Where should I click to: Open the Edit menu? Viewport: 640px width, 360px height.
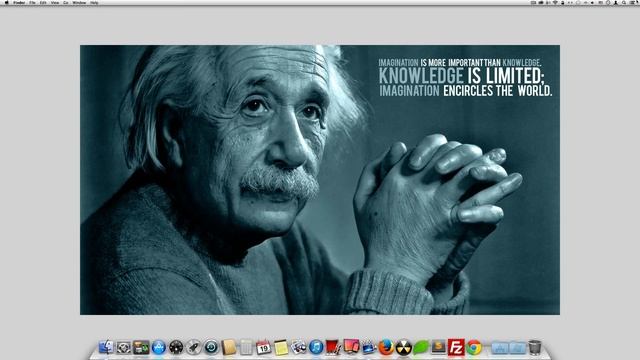click(x=43, y=2)
